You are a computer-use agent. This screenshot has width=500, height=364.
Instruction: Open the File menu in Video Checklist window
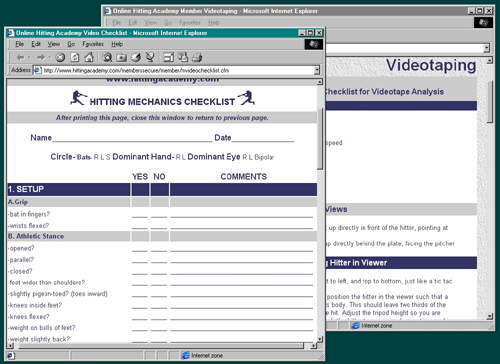coord(19,44)
